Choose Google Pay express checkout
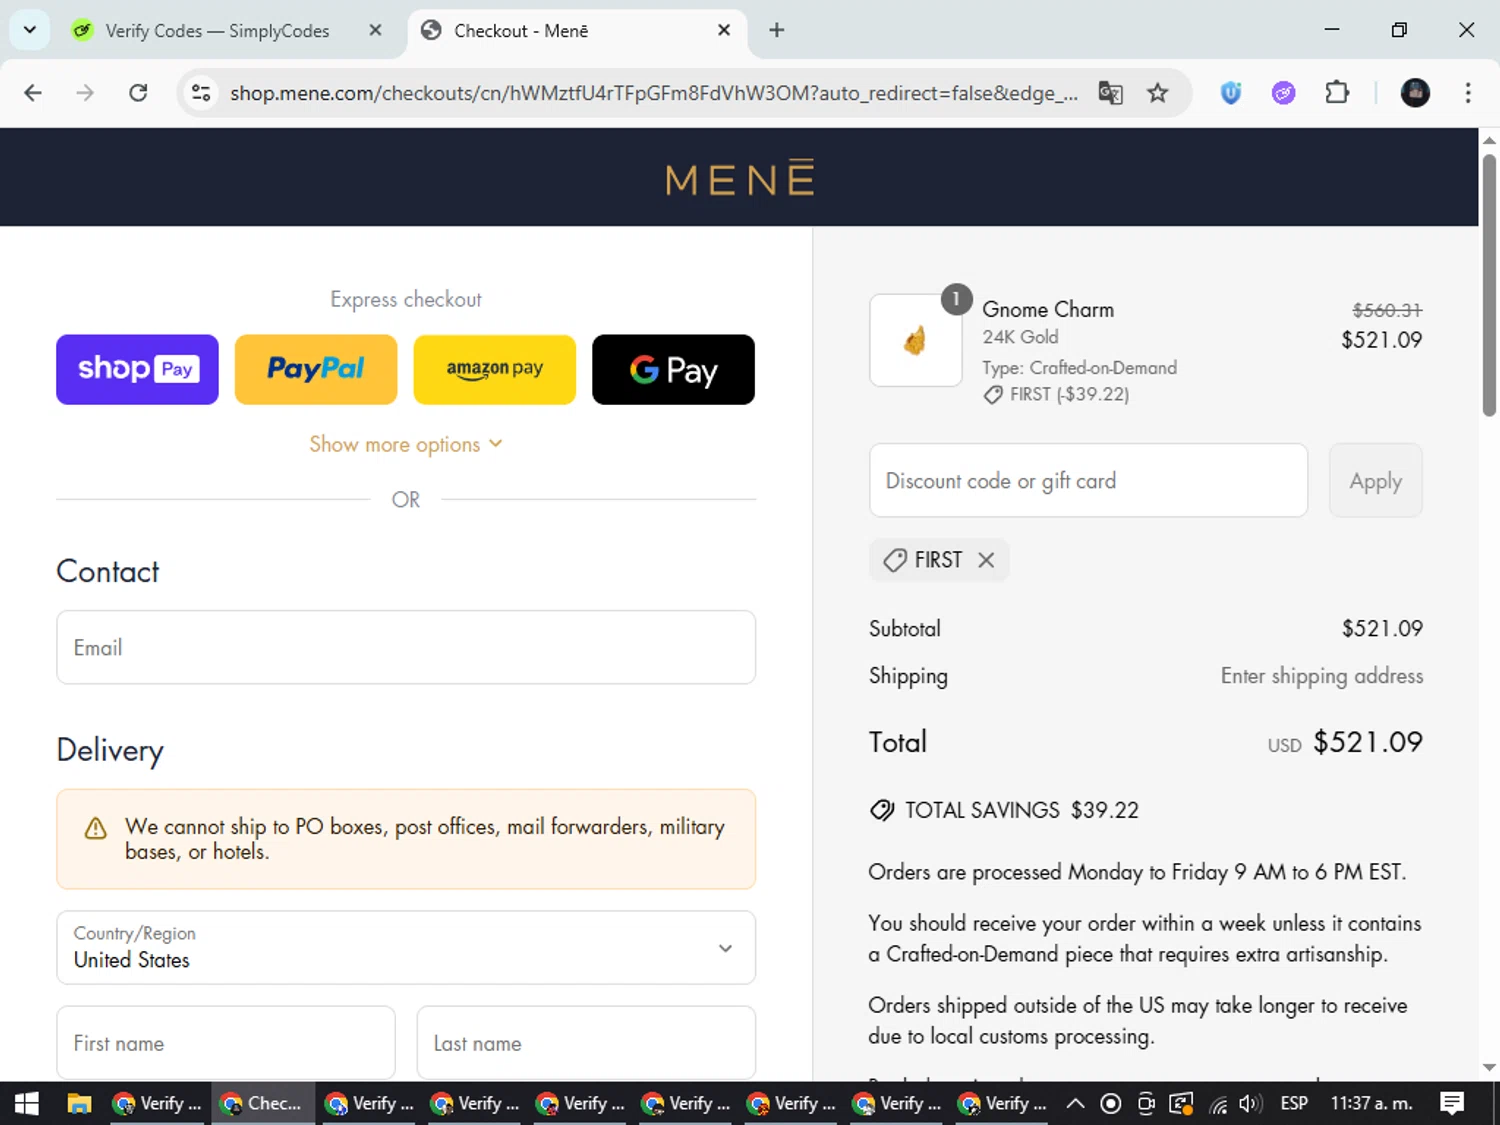Viewport: 1500px width, 1125px height. (x=673, y=369)
